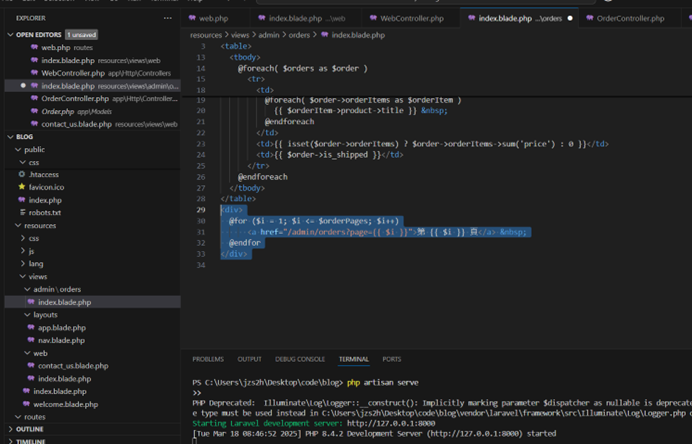The width and height of the screenshot is (692, 444).
Task: Expand the OUTLINE section
Action: (11, 429)
